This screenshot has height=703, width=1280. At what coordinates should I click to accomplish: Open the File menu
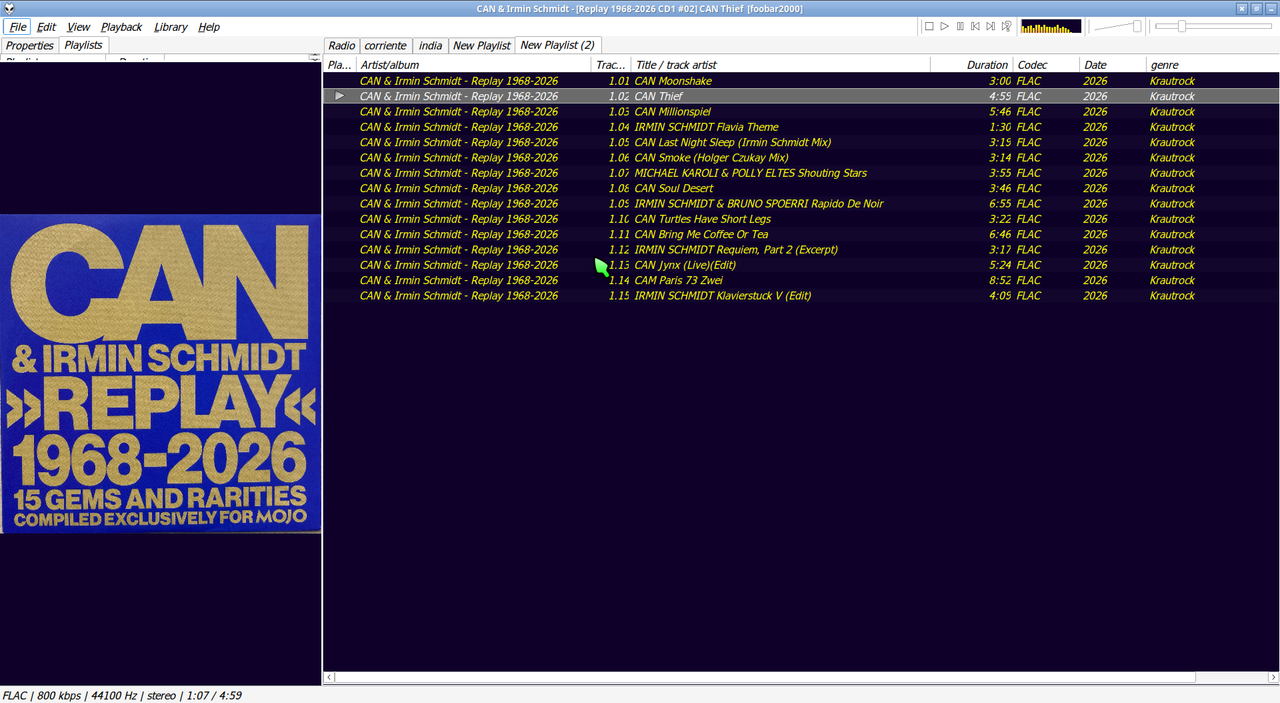click(x=18, y=27)
